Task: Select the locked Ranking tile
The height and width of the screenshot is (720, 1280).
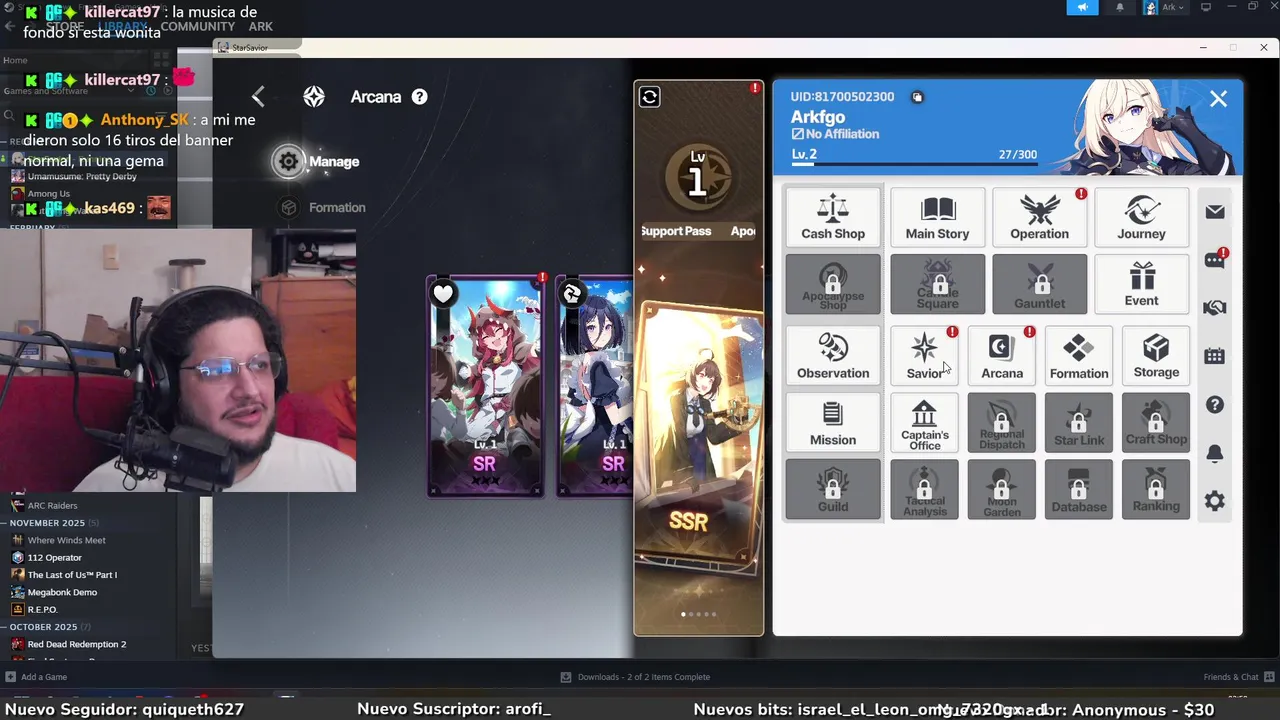Action: pyautogui.click(x=1156, y=489)
